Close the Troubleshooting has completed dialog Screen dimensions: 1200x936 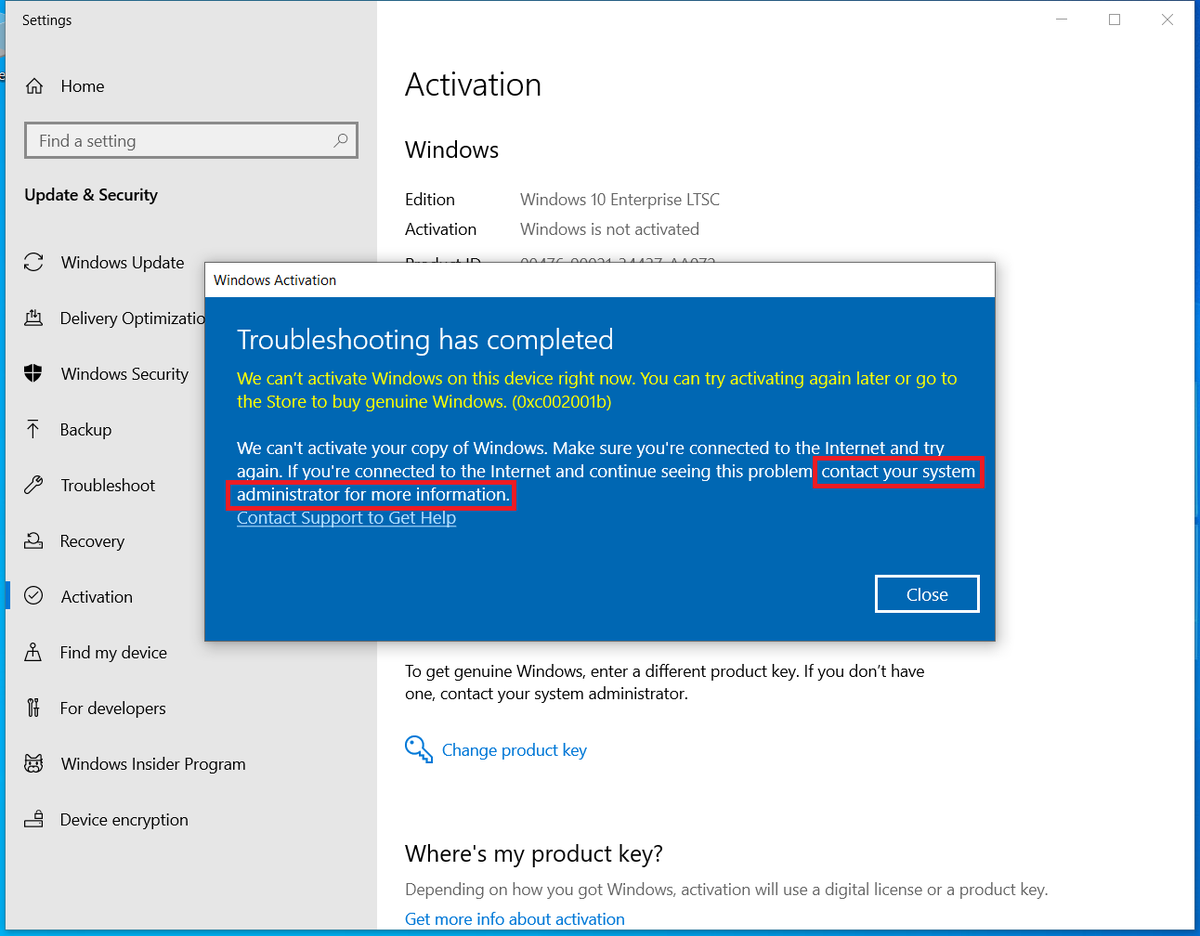927,594
